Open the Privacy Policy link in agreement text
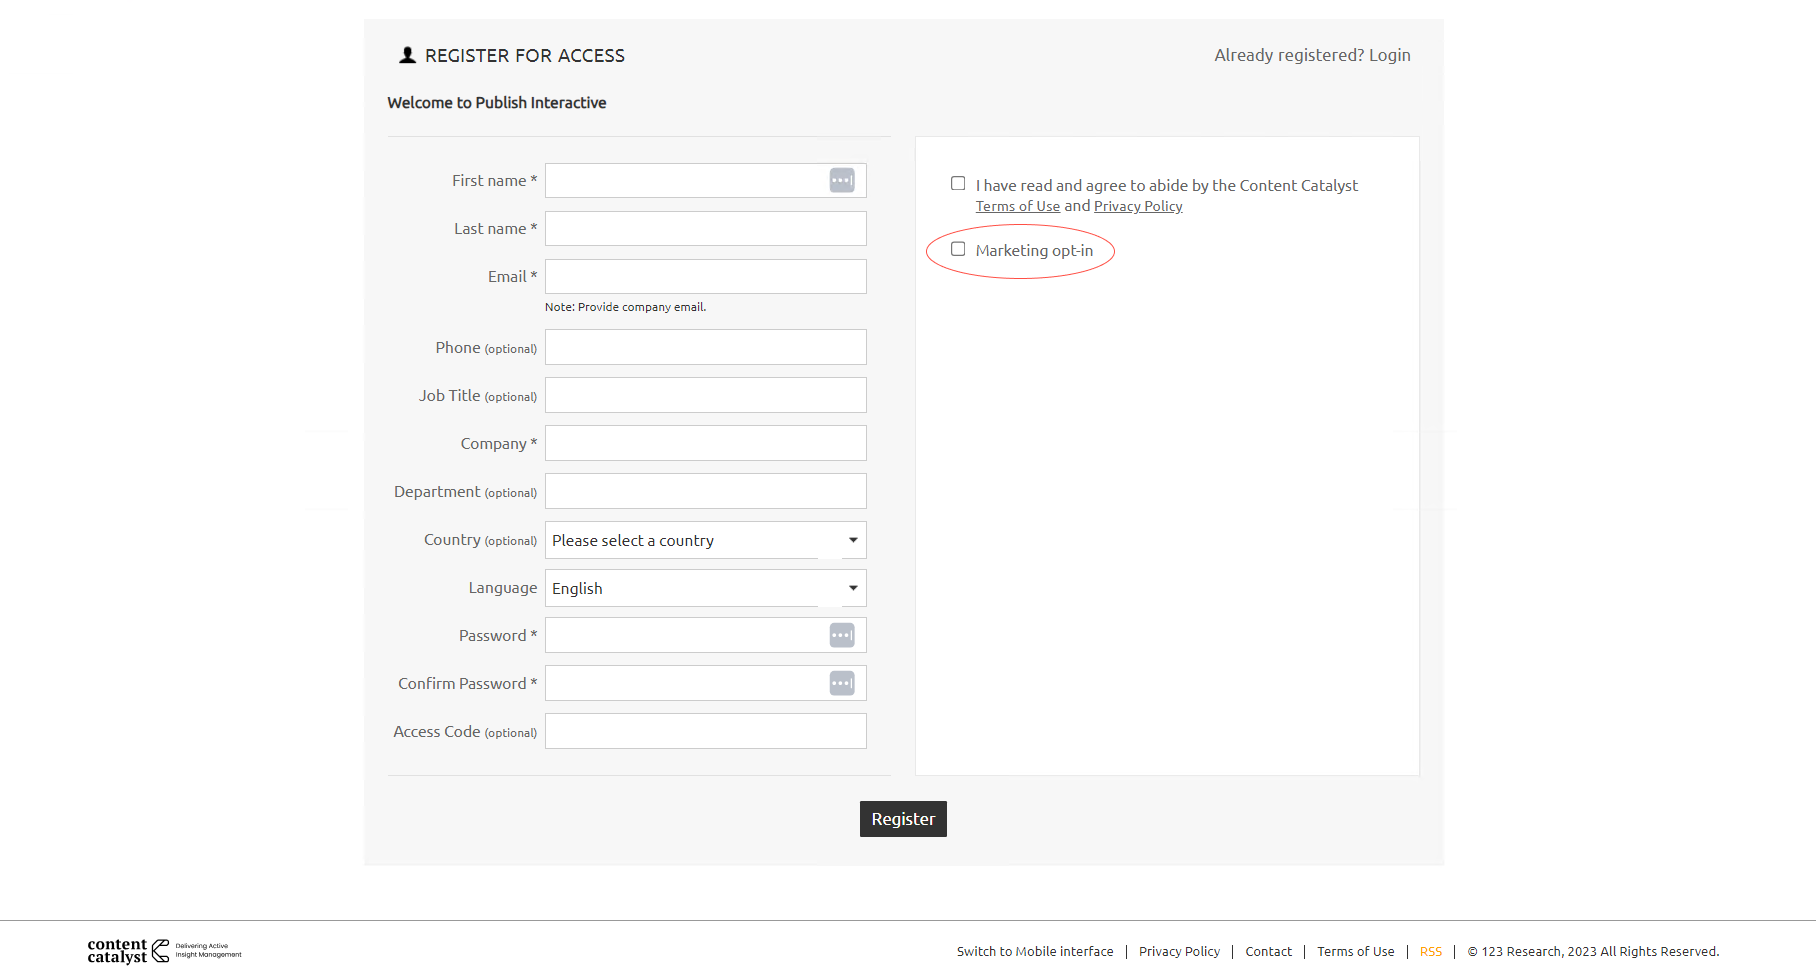1816x973 pixels. click(1137, 206)
